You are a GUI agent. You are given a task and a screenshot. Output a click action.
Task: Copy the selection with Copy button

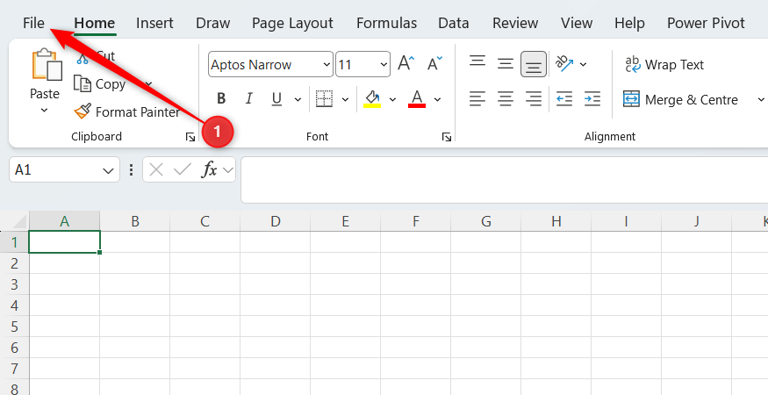(x=100, y=84)
